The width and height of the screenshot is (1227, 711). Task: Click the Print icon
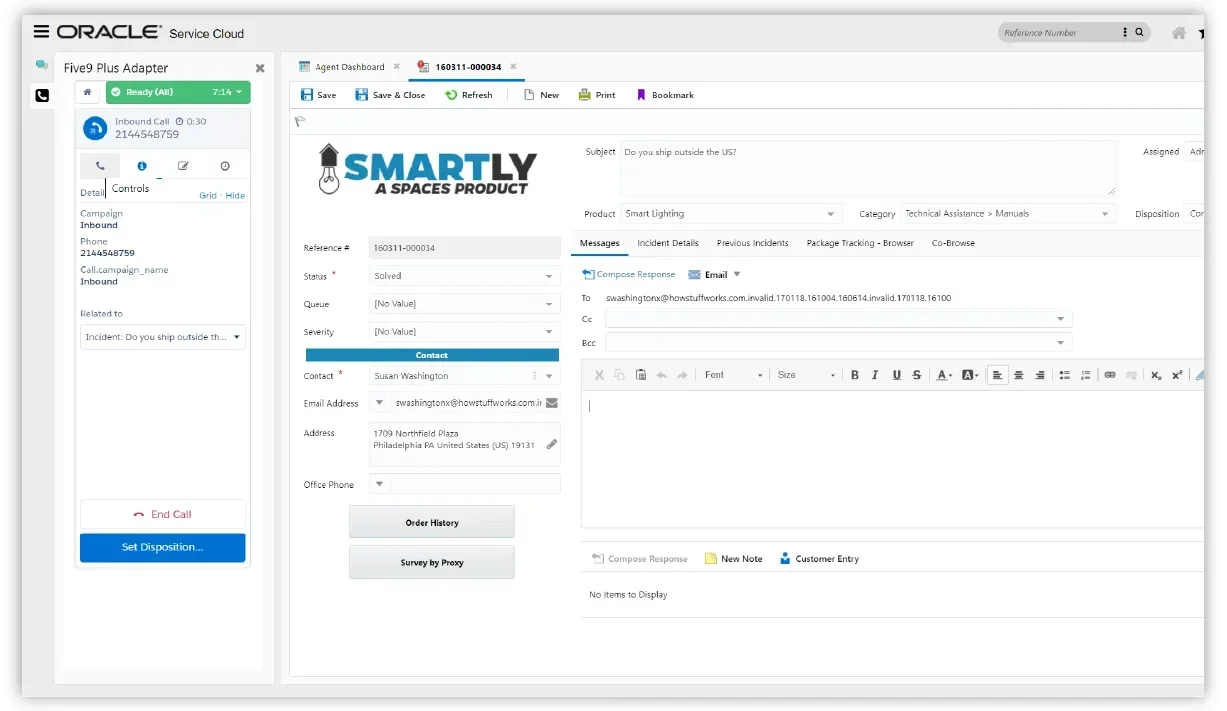(x=584, y=95)
